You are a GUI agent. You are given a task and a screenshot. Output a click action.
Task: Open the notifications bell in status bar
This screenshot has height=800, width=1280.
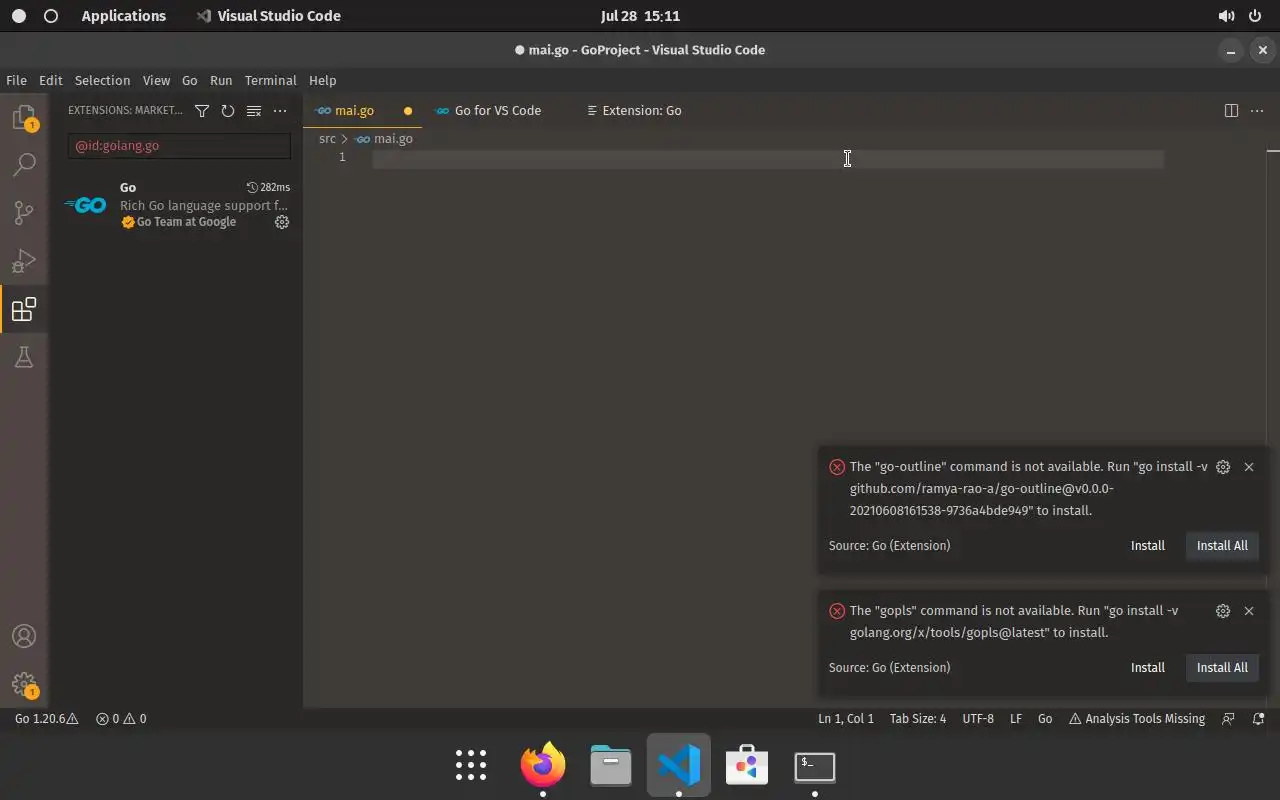click(1259, 719)
